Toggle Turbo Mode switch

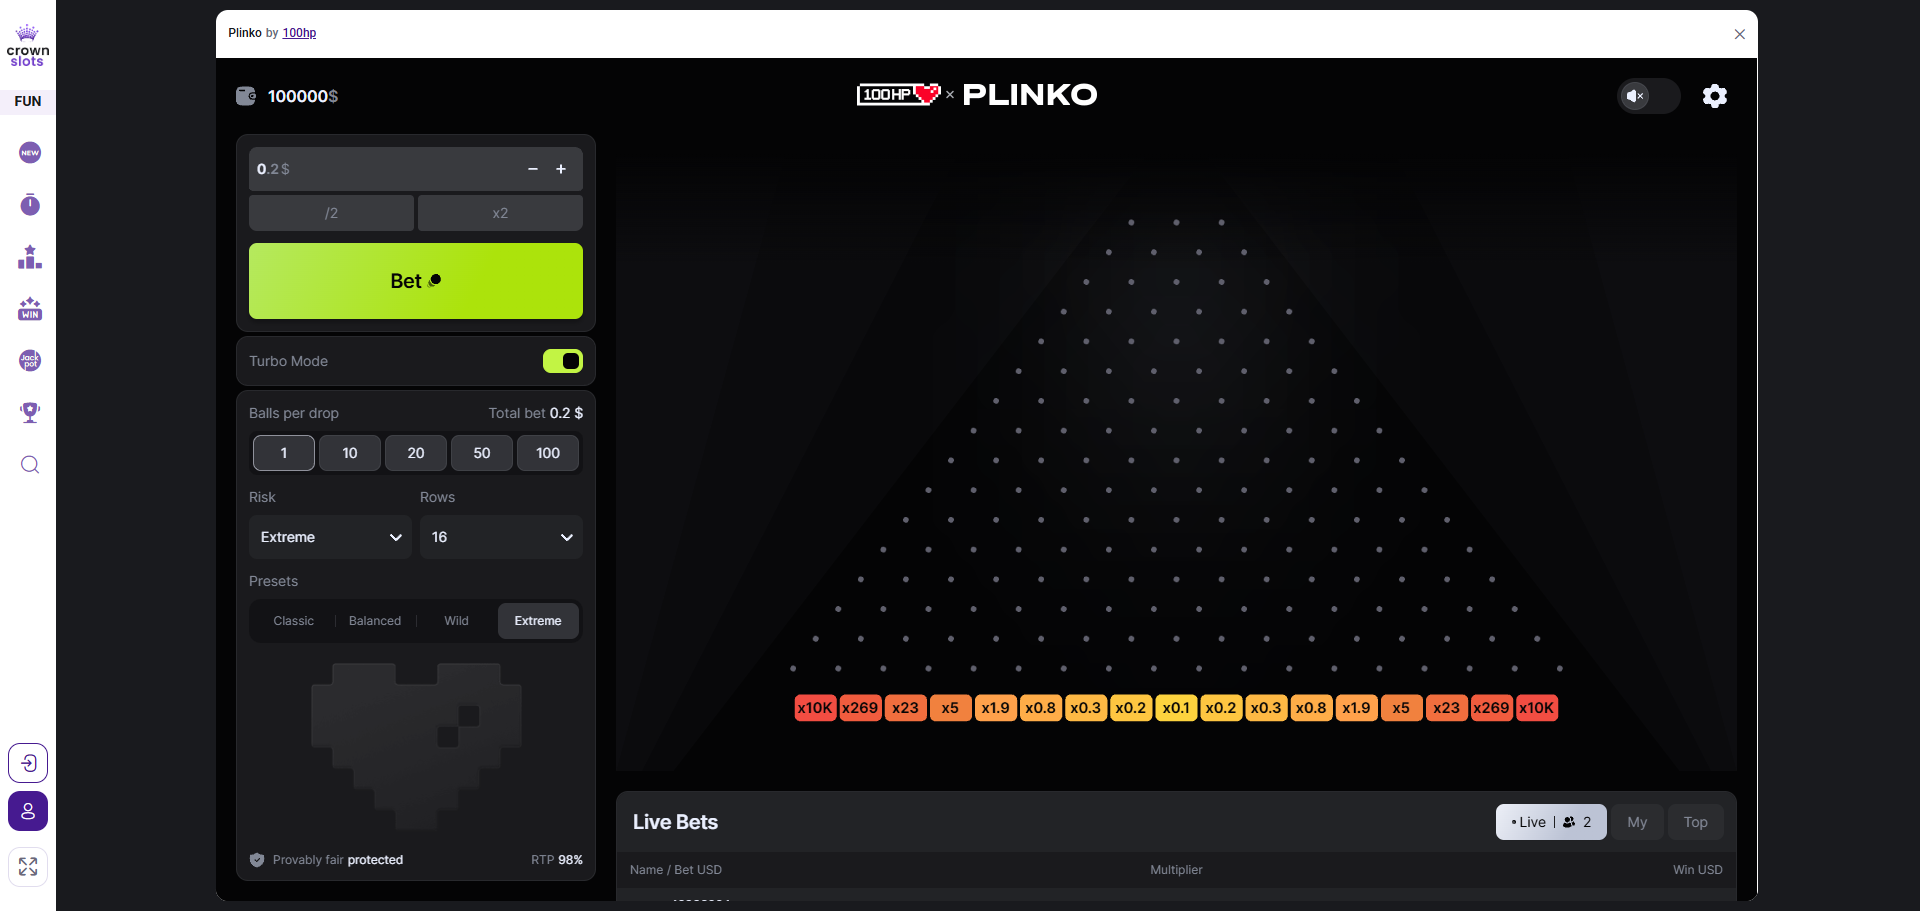point(563,361)
